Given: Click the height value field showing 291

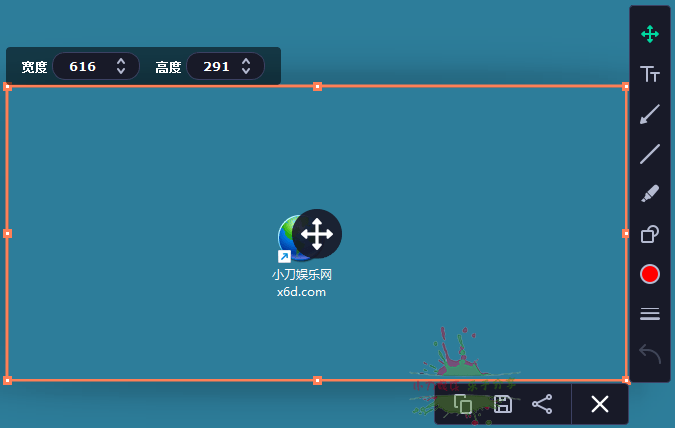Looking at the screenshot, I should click(216, 67).
